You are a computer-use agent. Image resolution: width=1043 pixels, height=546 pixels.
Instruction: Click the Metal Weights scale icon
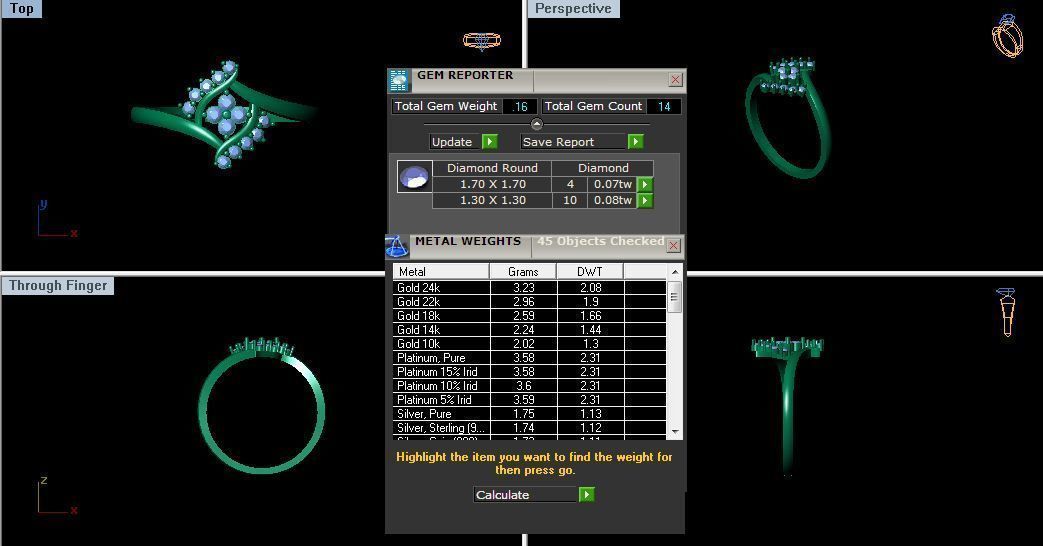point(396,246)
